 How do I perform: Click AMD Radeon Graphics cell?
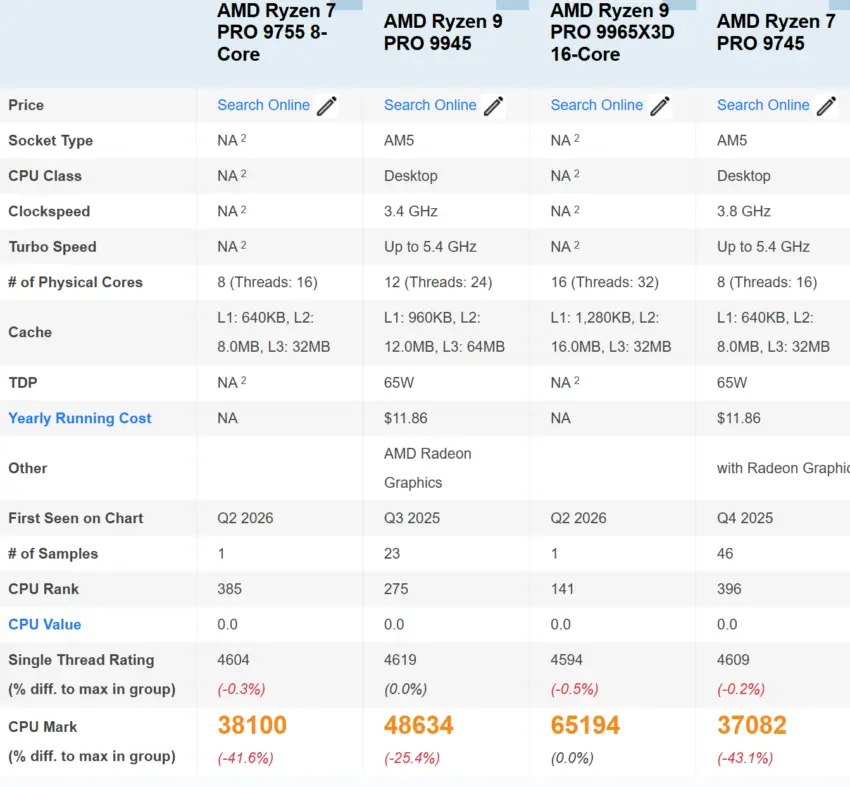click(428, 468)
